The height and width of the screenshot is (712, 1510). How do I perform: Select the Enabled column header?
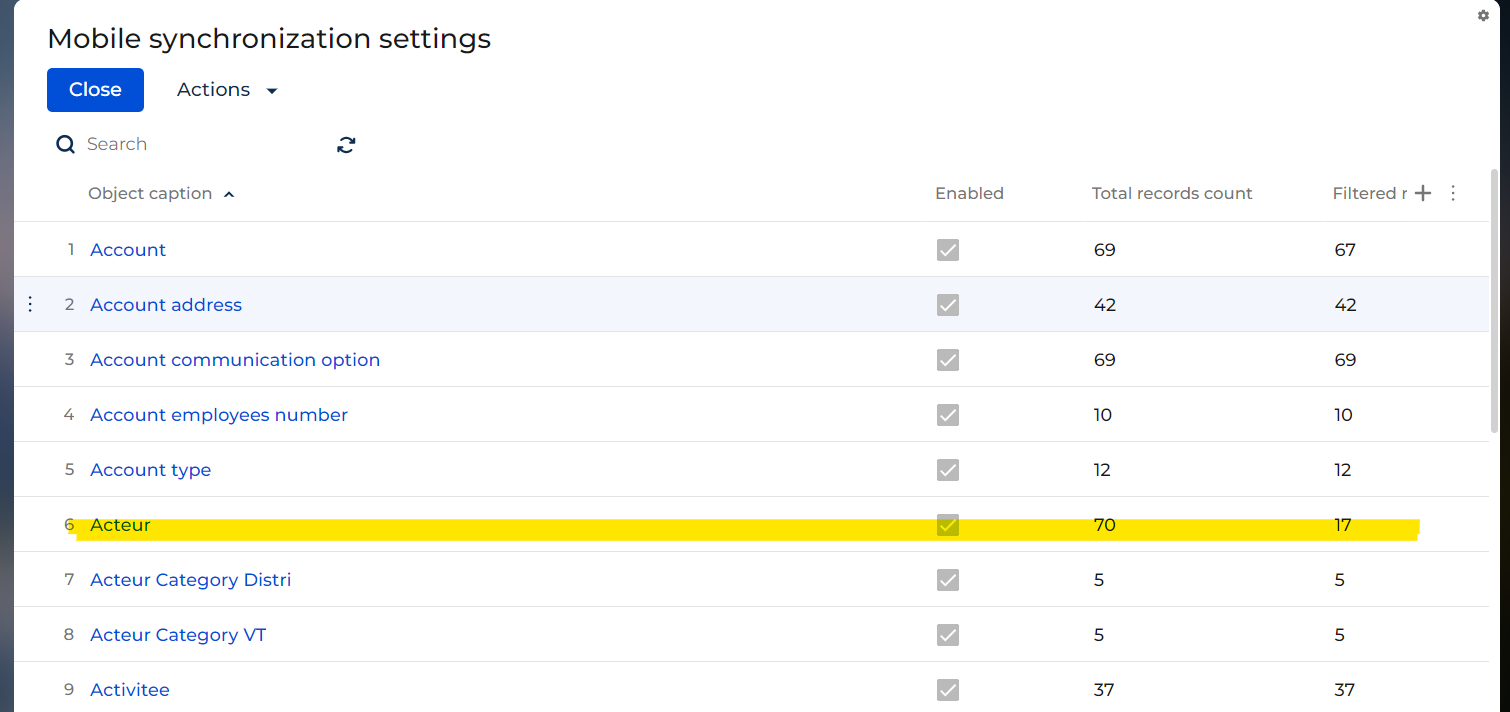969,193
